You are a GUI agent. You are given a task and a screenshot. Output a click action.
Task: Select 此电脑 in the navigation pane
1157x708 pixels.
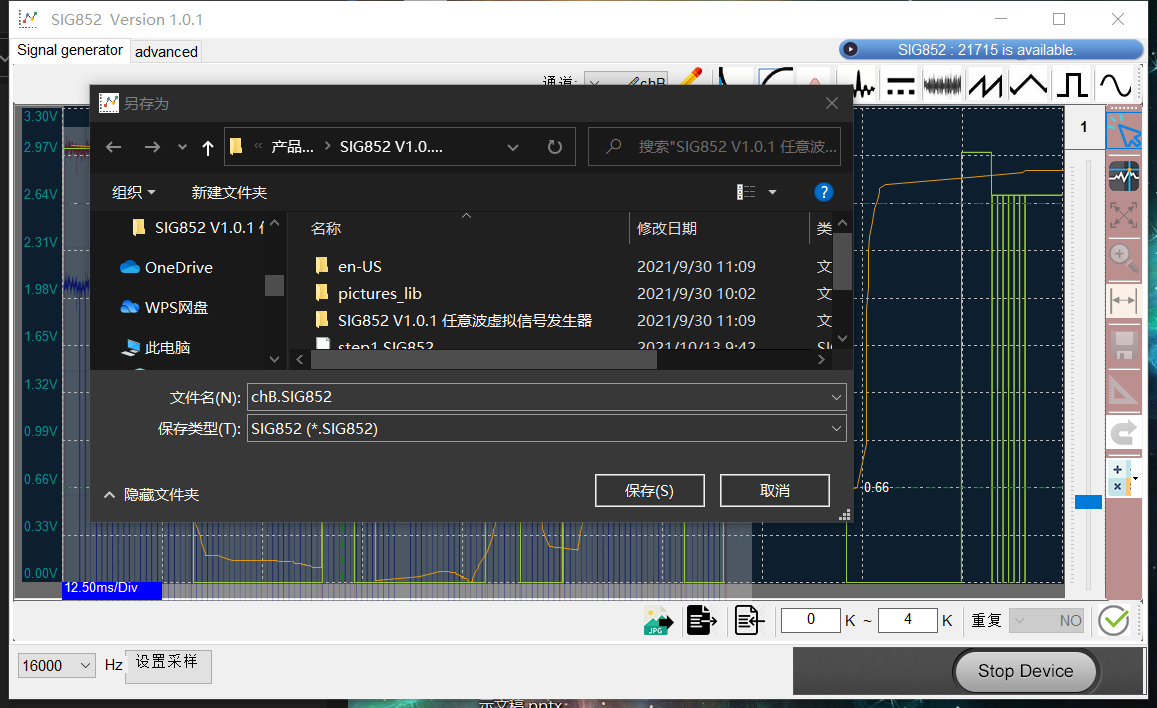(x=156, y=347)
